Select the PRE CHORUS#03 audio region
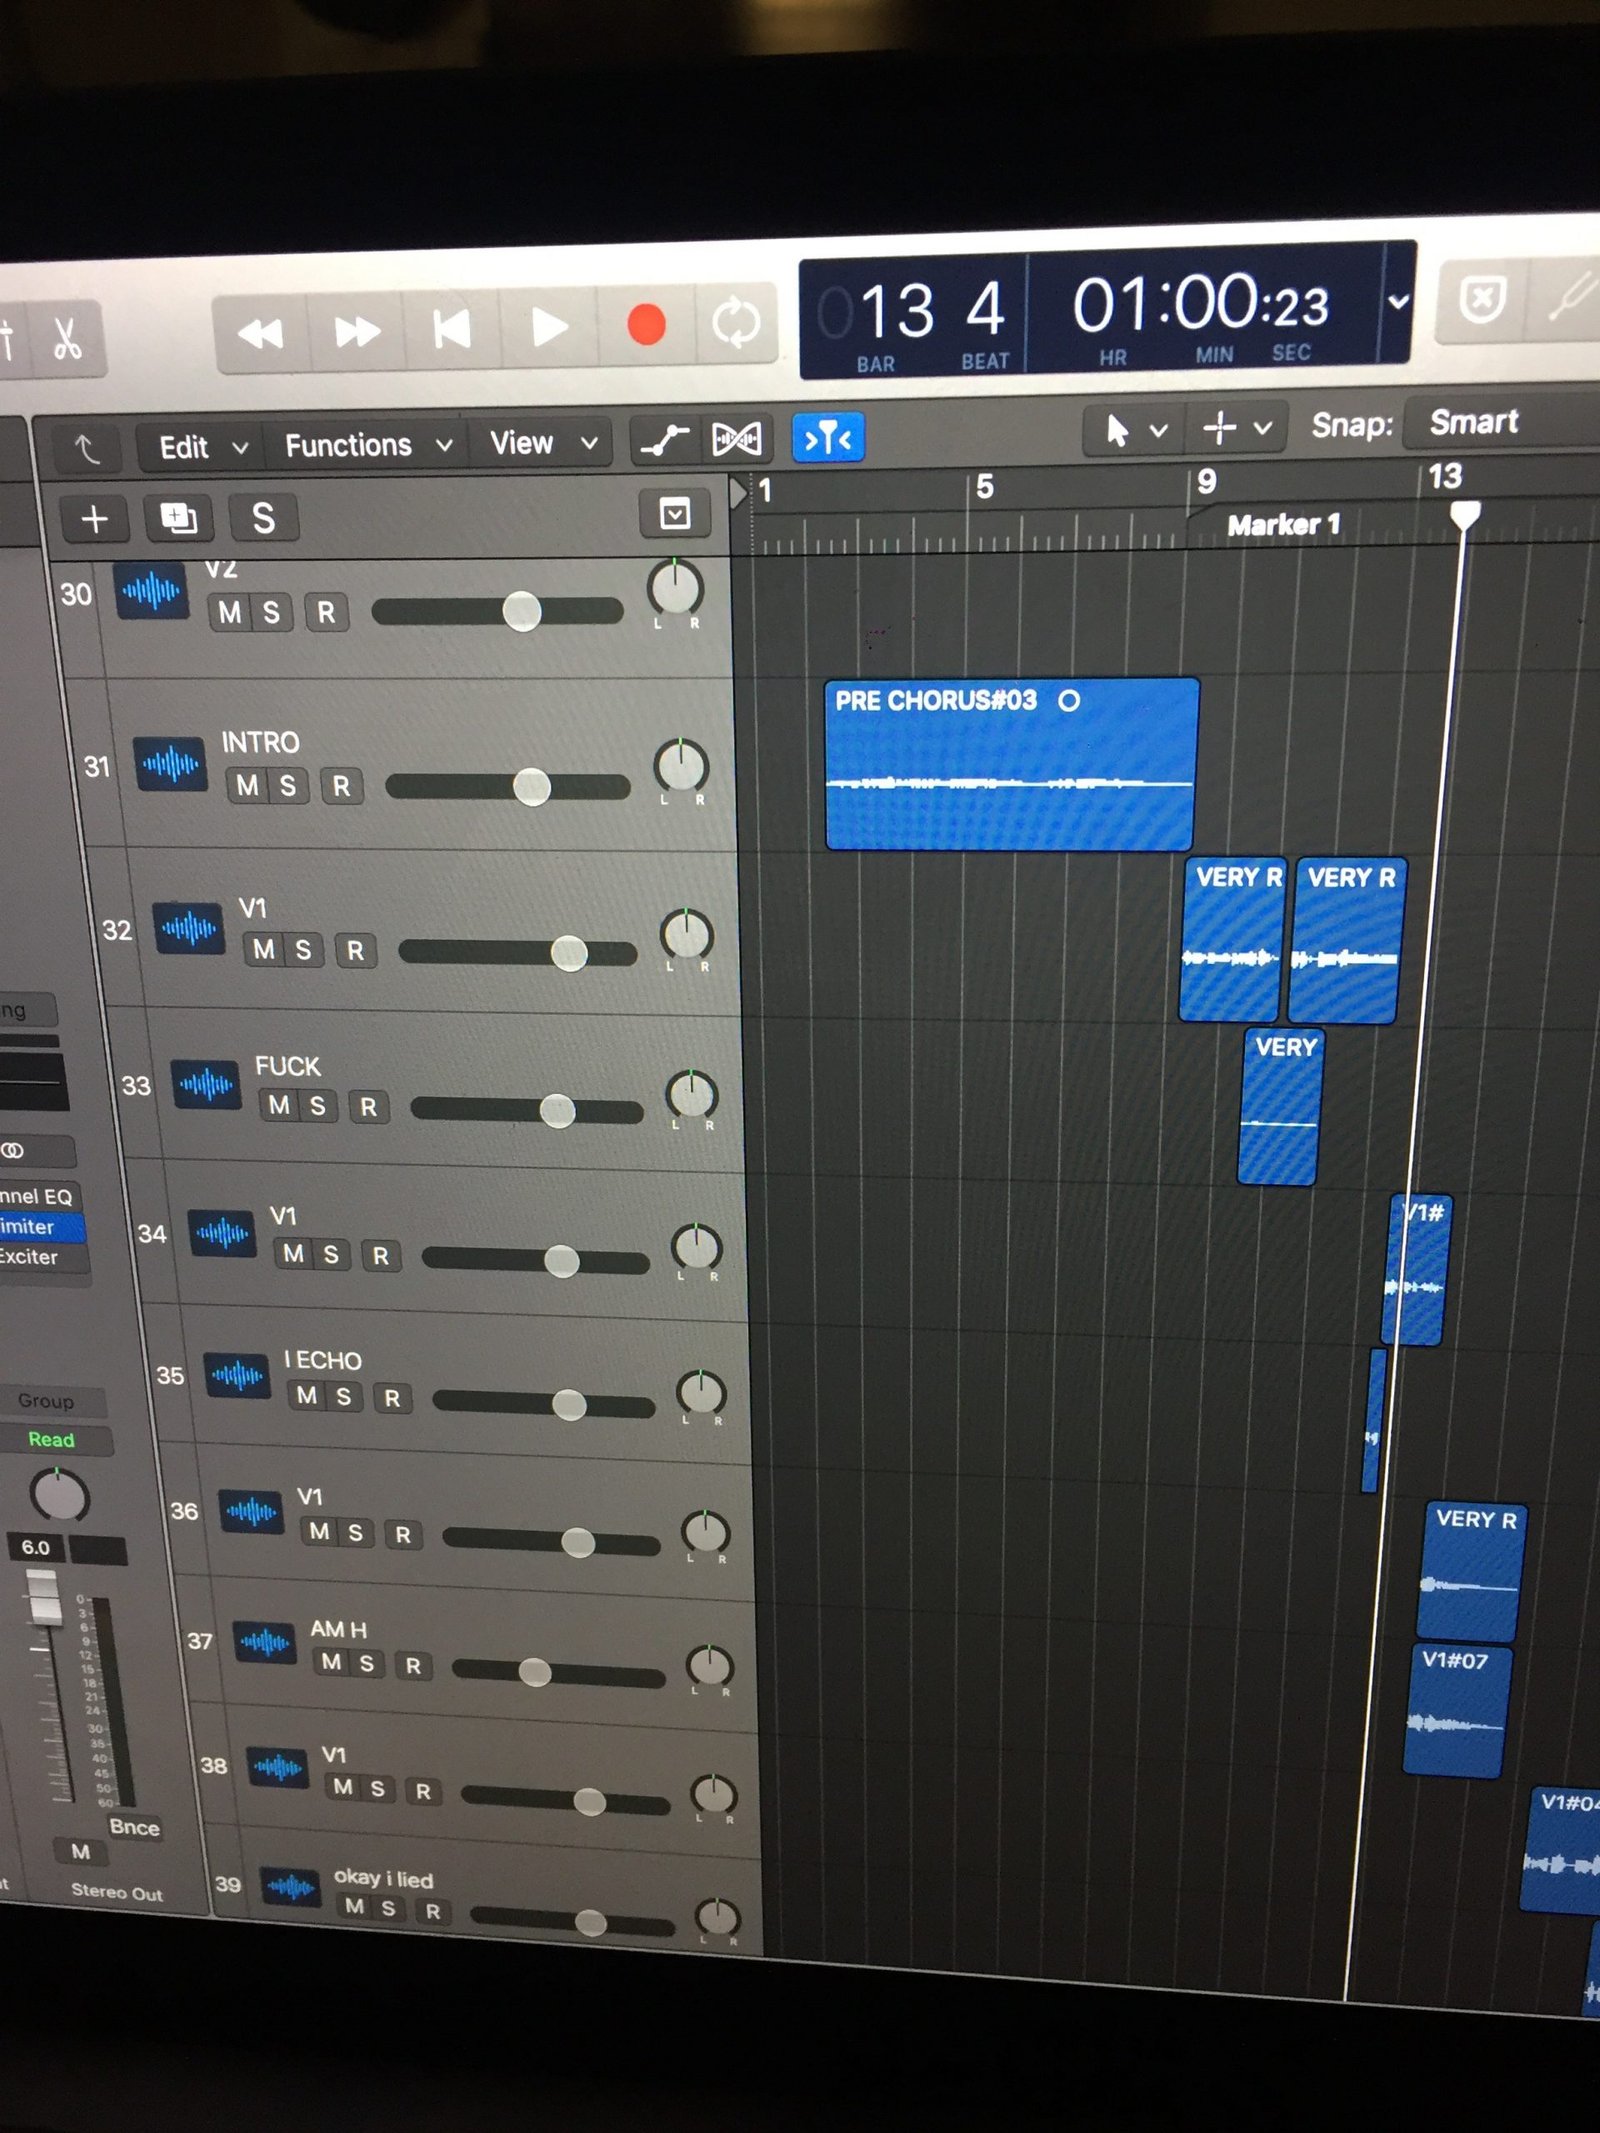 click(1010, 765)
